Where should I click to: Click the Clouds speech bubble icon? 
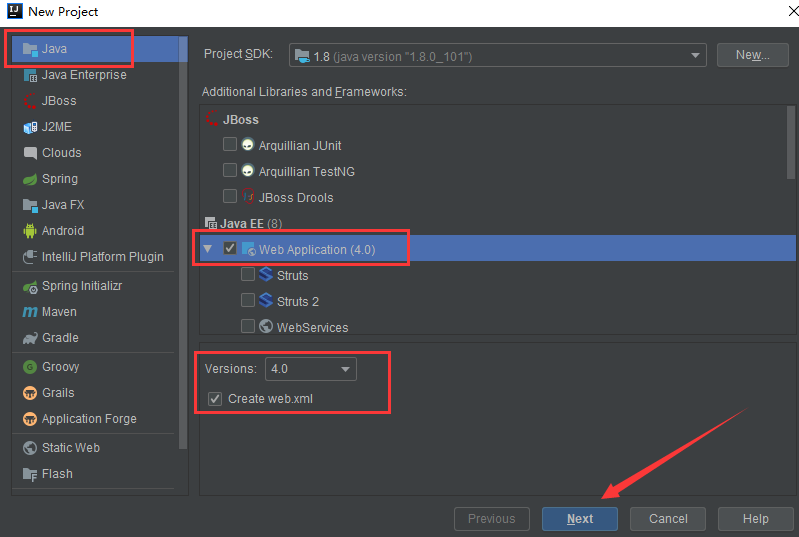pos(30,153)
